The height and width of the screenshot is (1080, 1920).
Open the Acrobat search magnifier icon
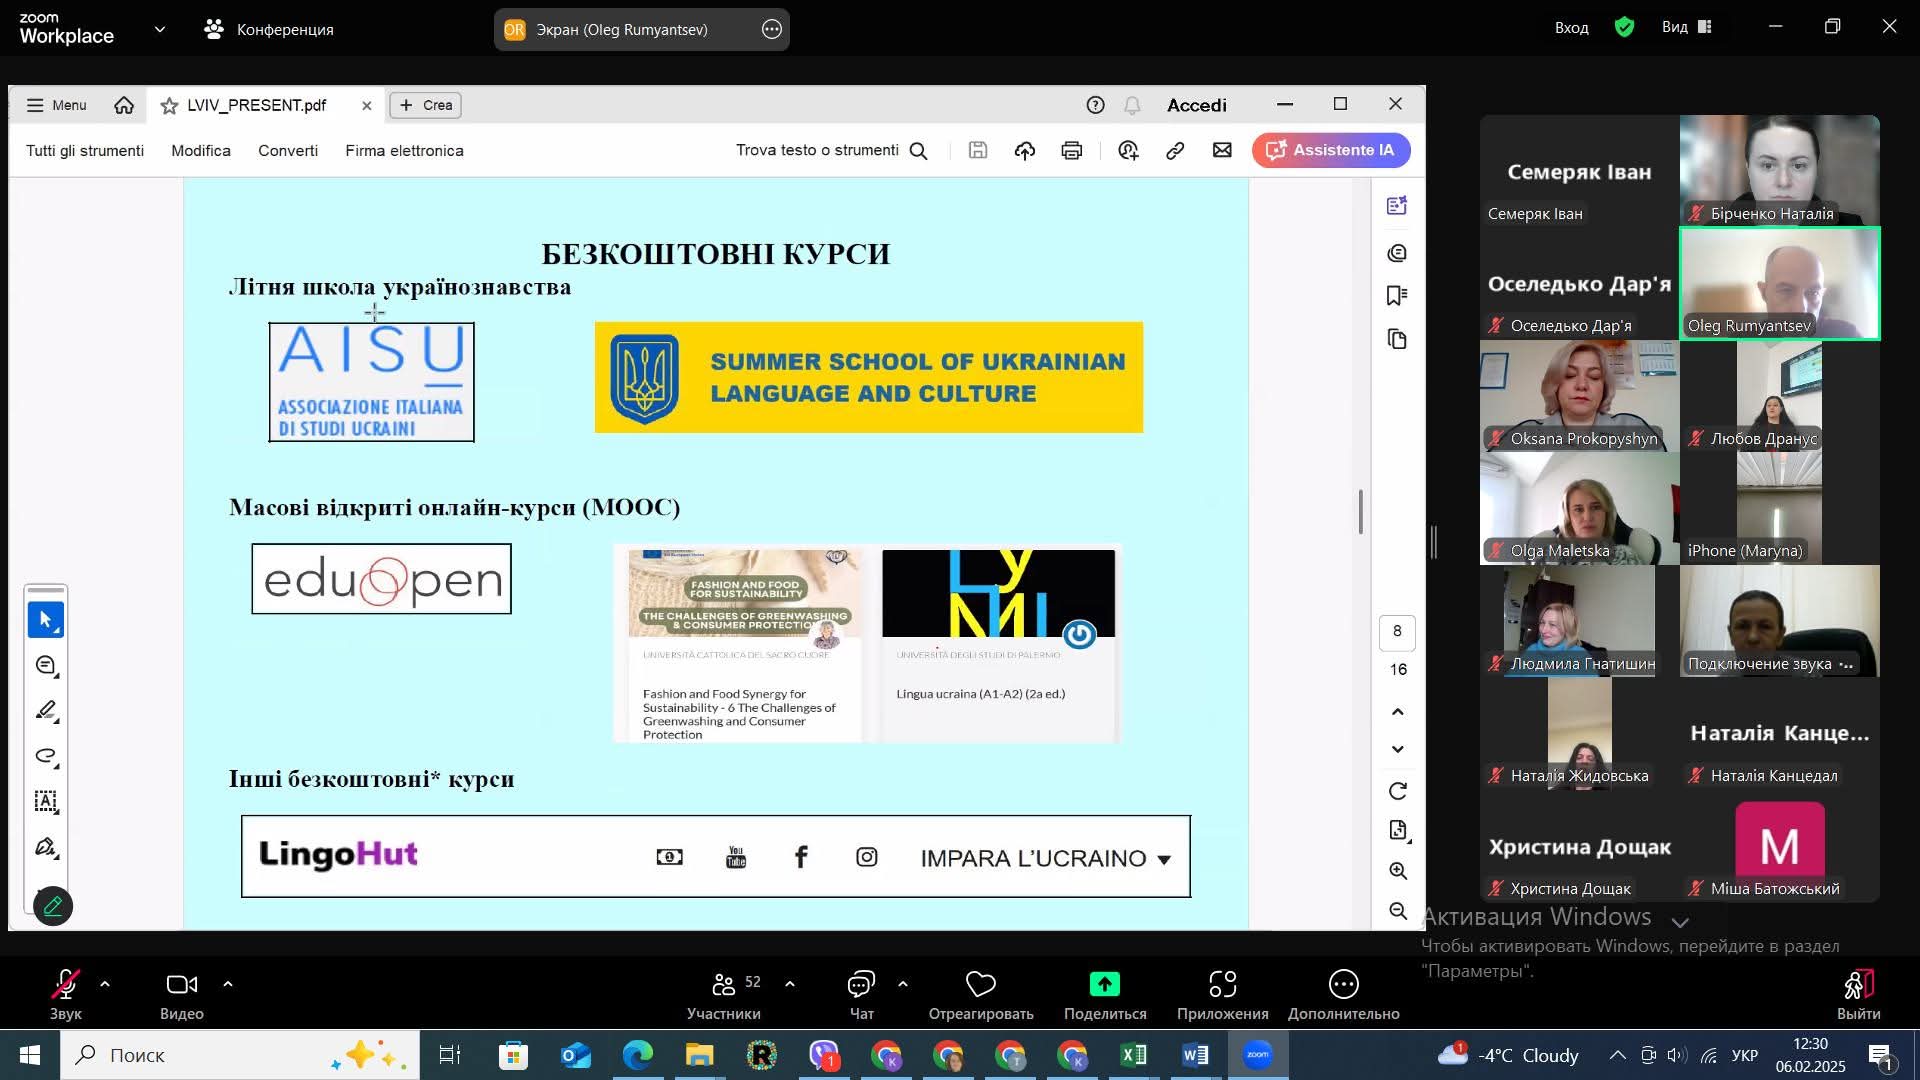[x=919, y=151]
